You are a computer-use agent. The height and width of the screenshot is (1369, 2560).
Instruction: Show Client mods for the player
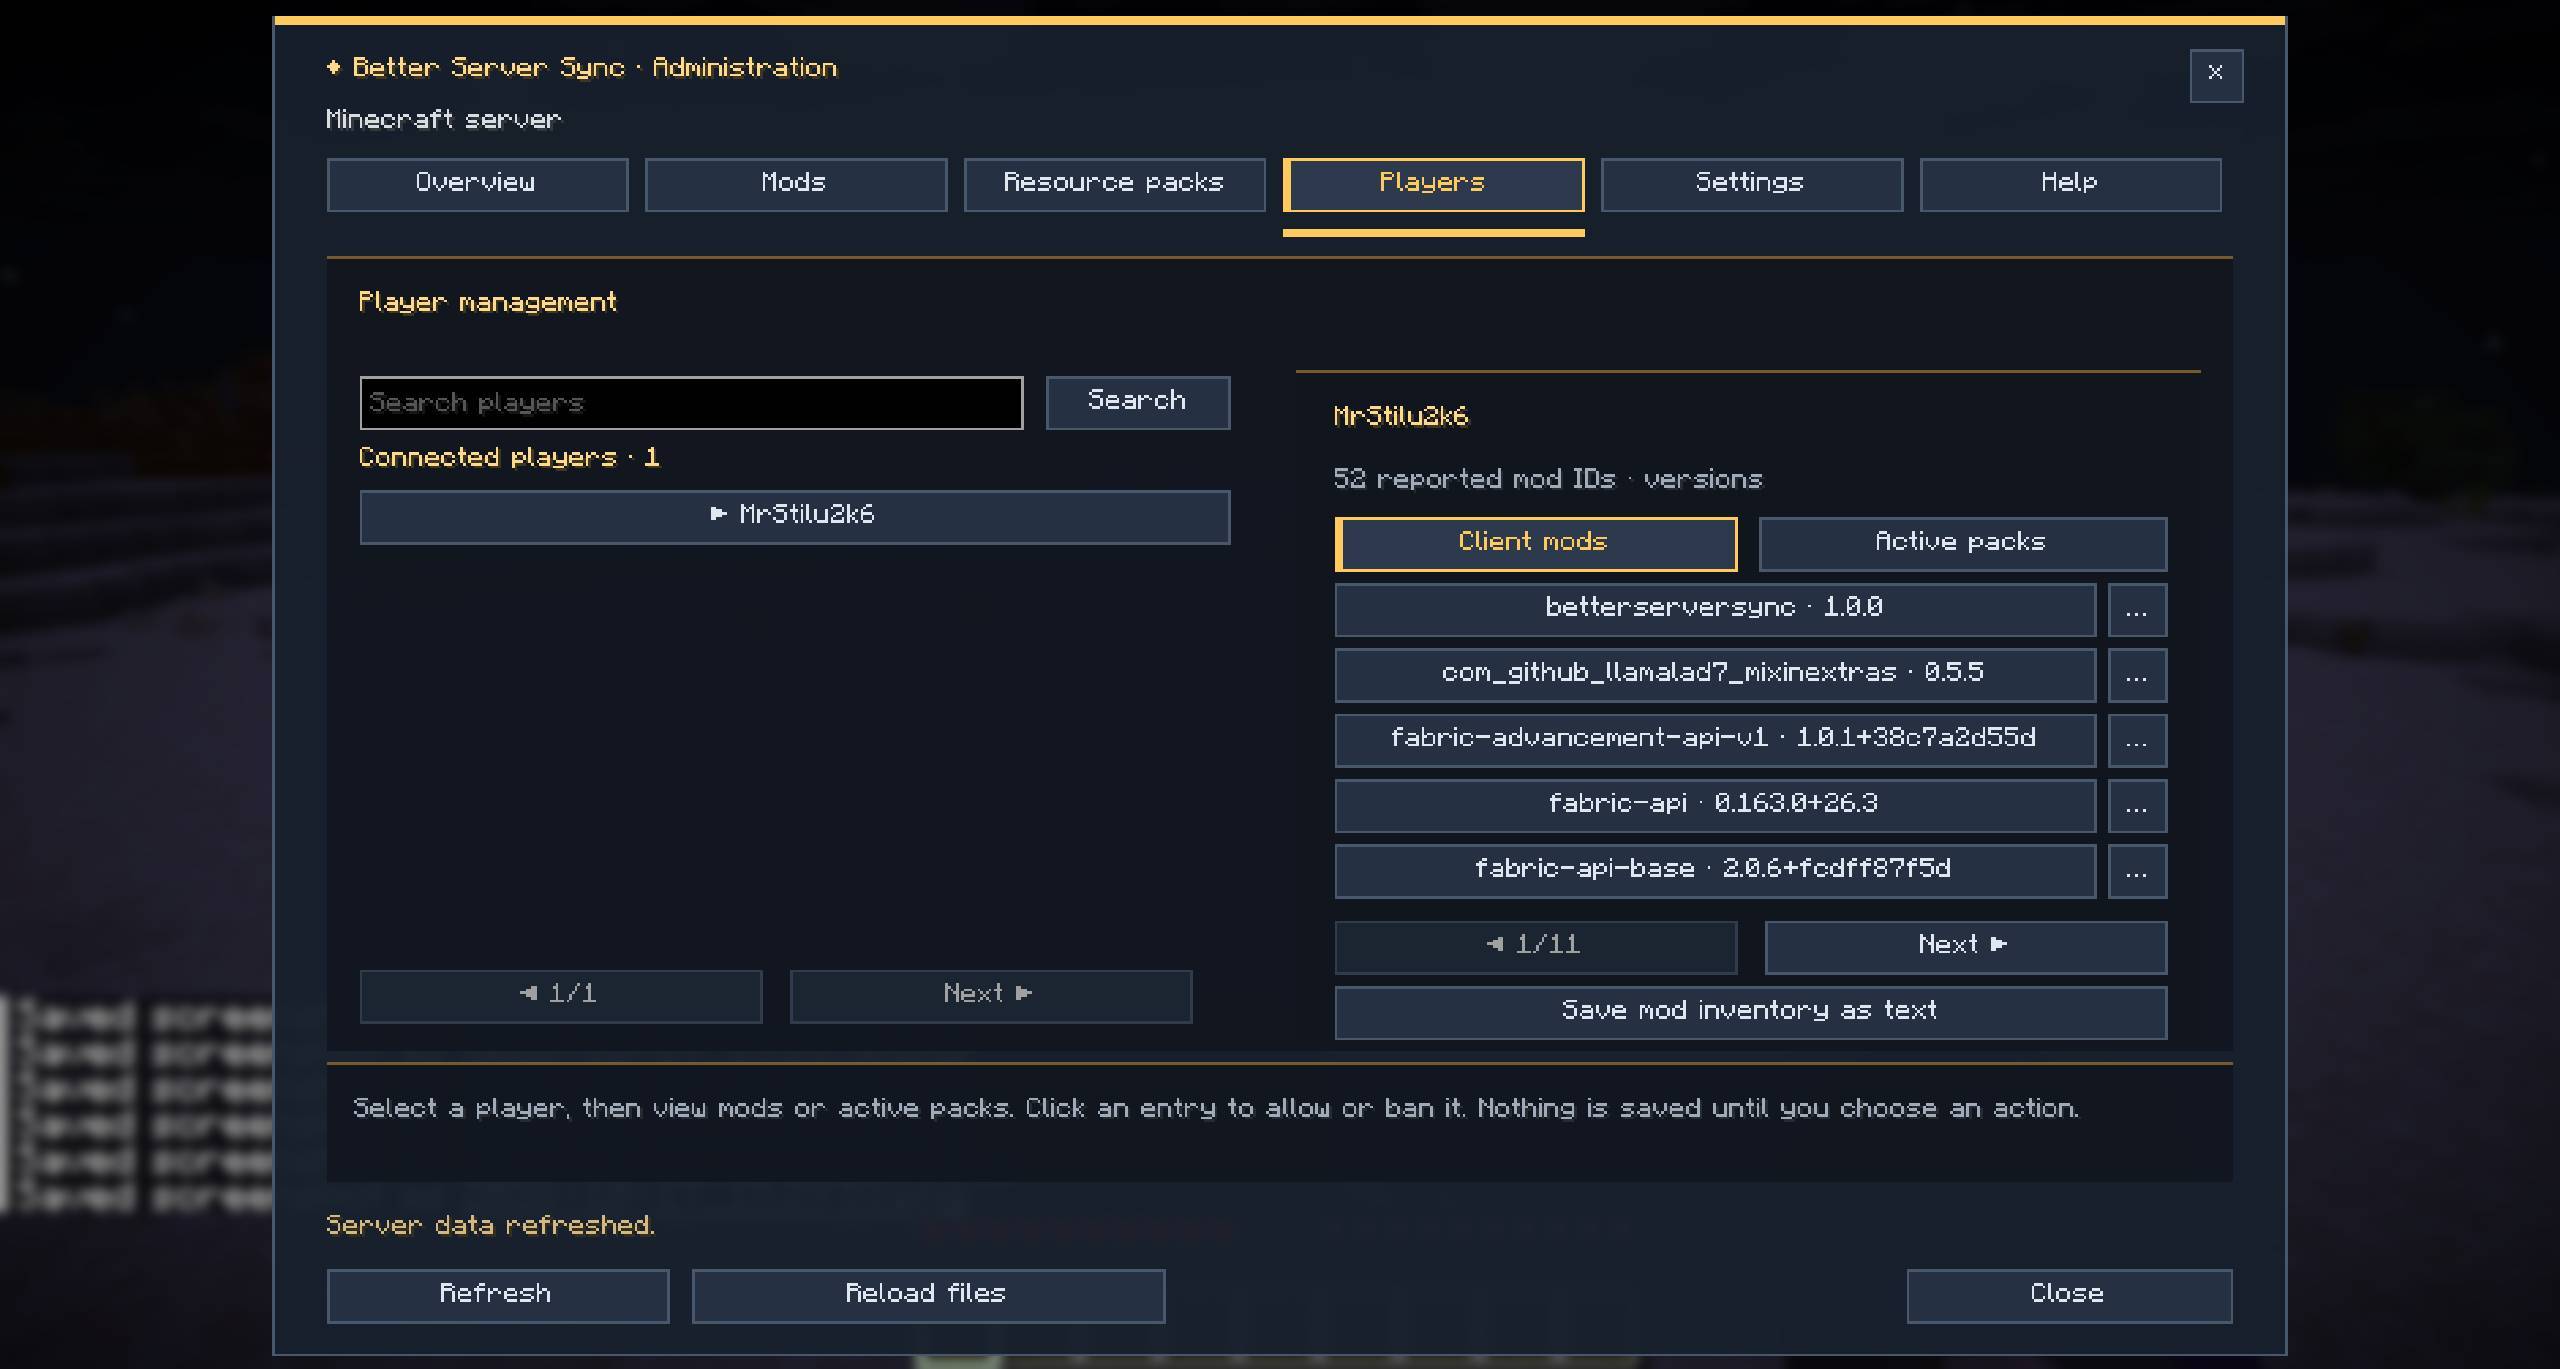(x=1535, y=544)
